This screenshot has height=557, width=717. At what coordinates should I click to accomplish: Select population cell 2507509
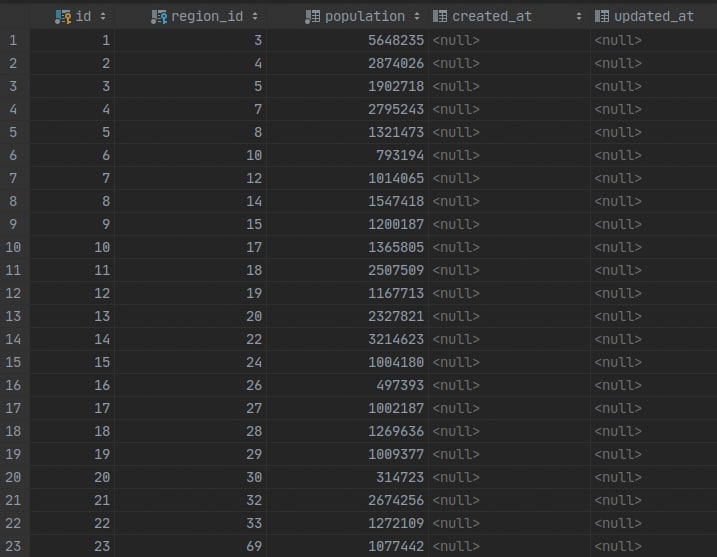pos(348,270)
